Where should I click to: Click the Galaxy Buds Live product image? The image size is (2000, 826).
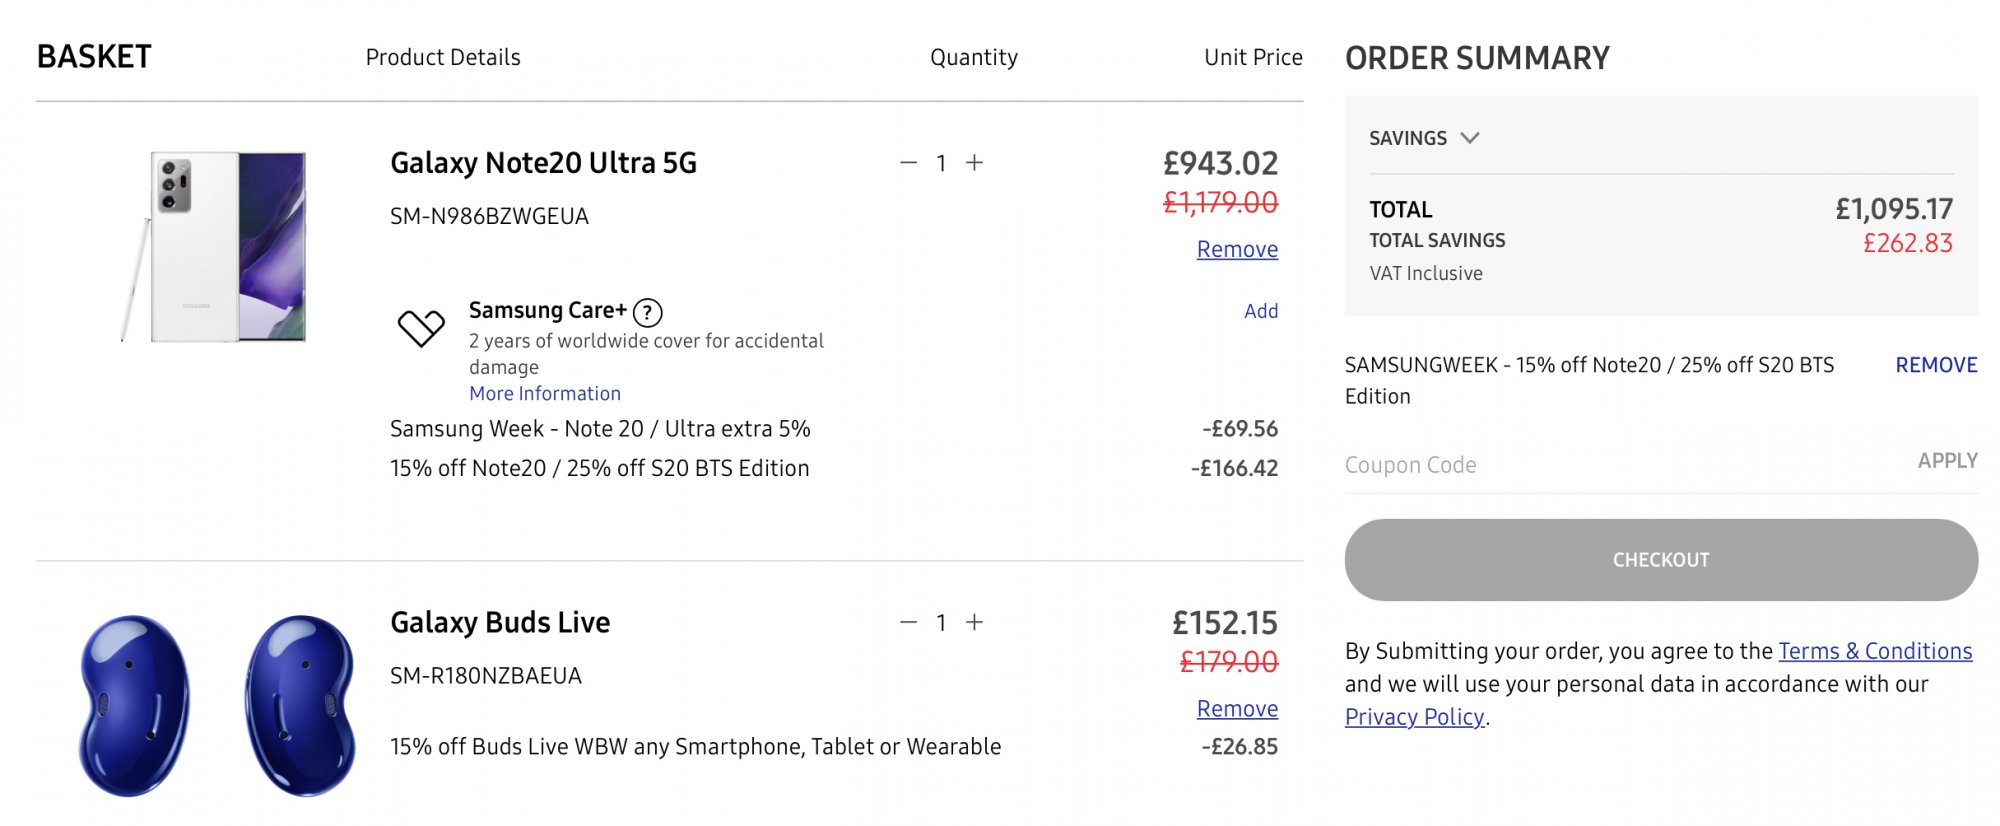click(217, 705)
